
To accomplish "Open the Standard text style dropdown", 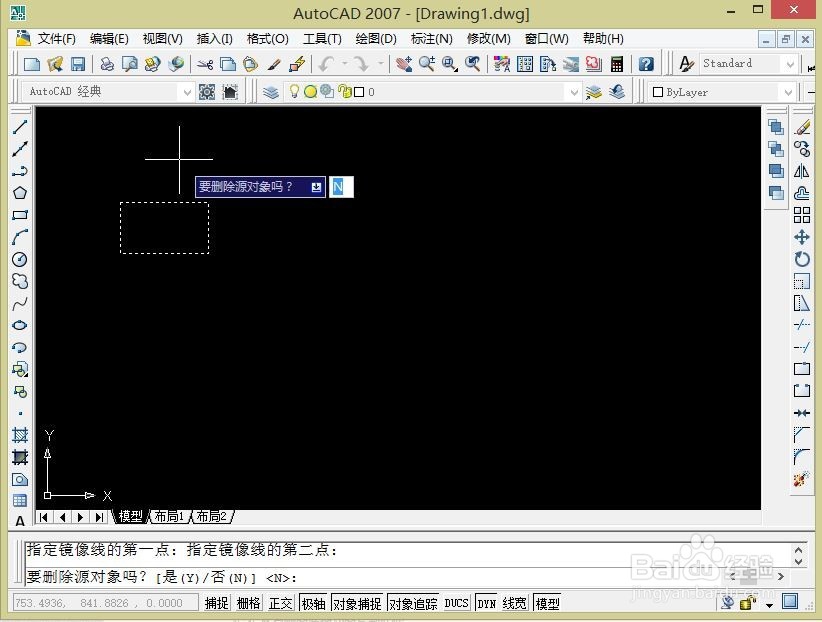I will pos(791,64).
